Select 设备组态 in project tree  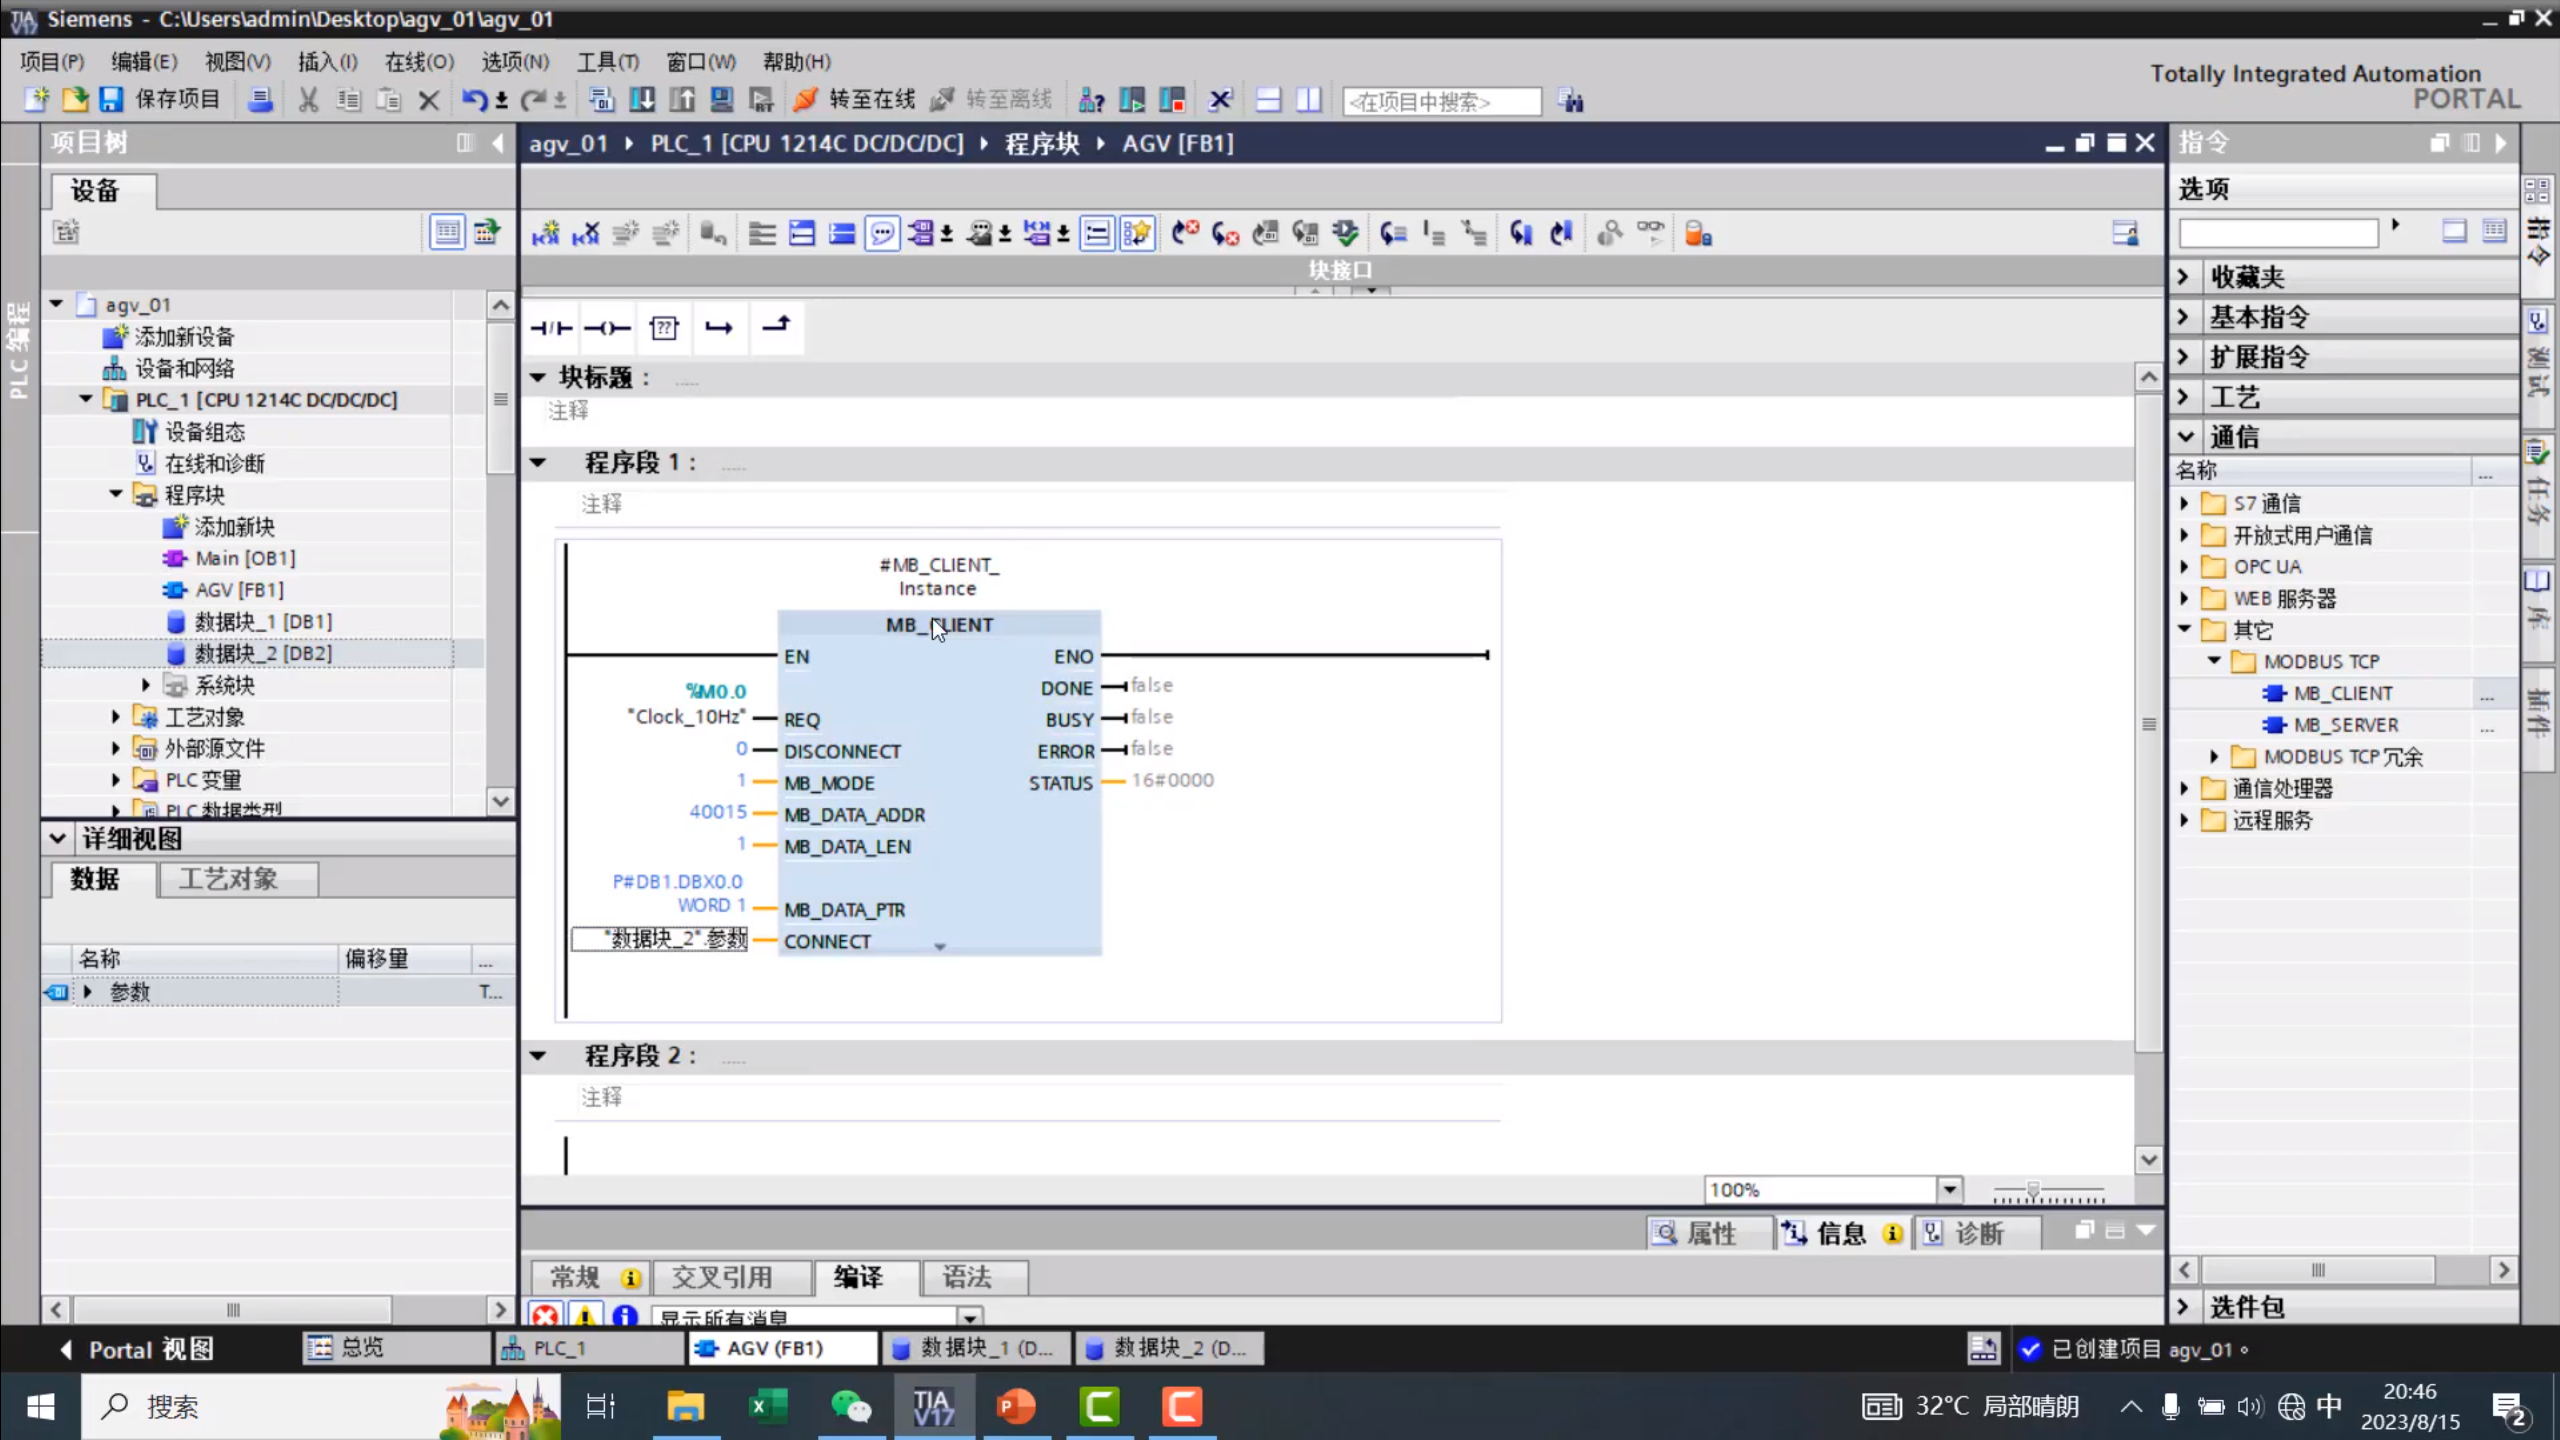204,431
